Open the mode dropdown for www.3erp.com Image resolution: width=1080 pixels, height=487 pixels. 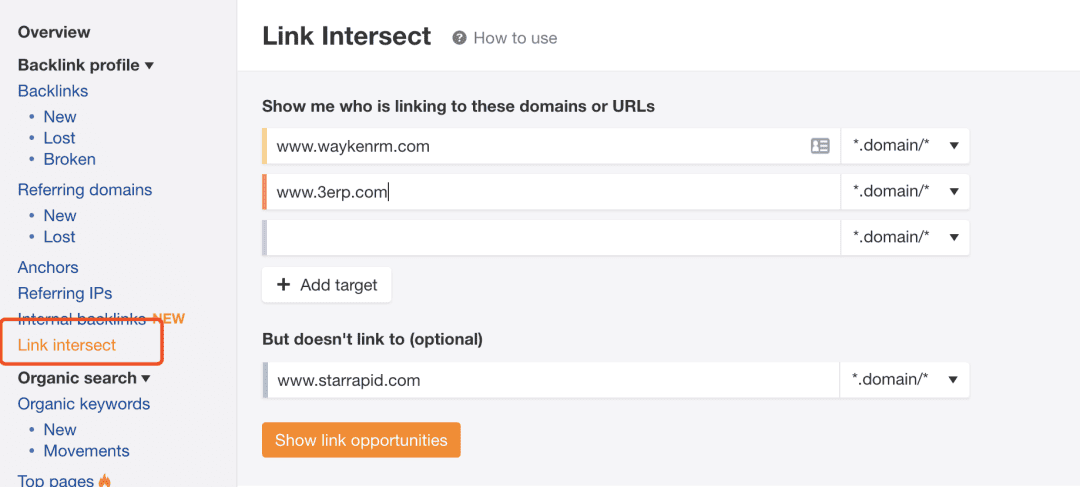coord(905,191)
